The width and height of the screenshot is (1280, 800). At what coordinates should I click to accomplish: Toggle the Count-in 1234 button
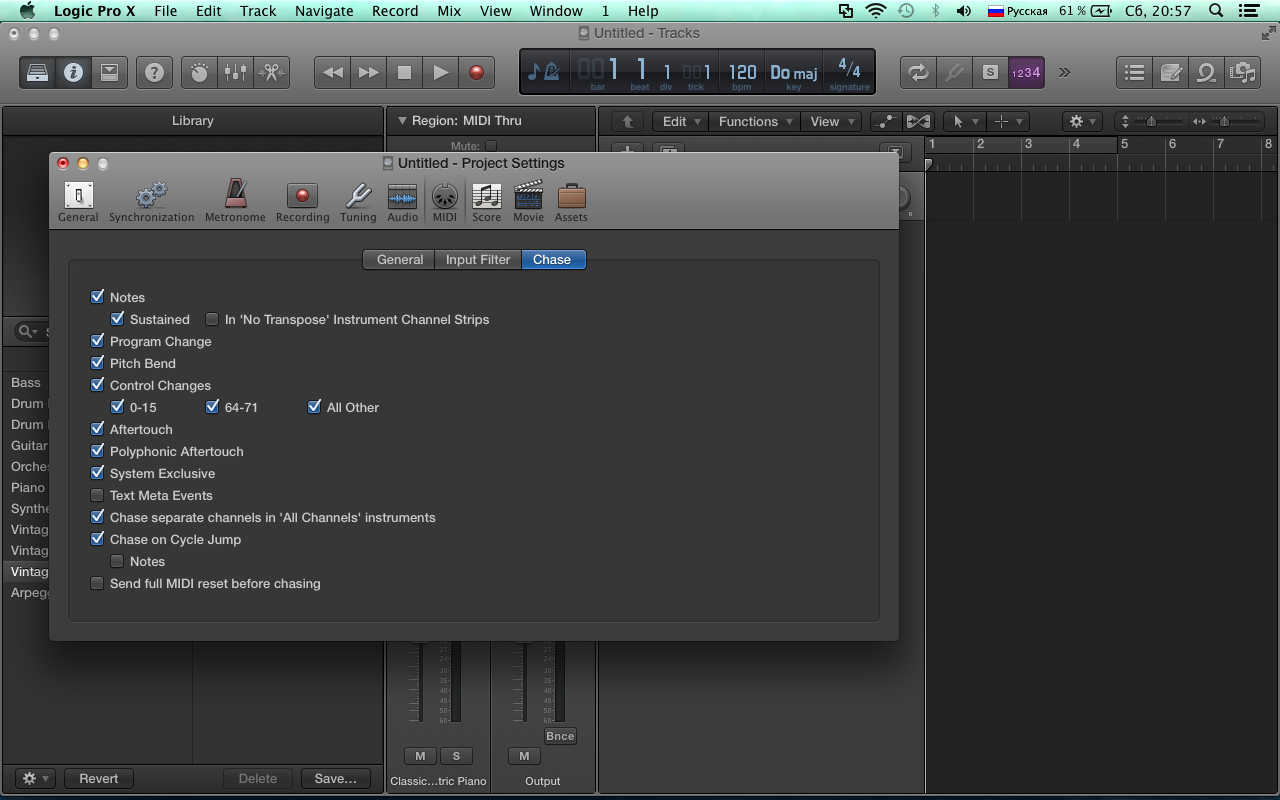tap(1026, 72)
